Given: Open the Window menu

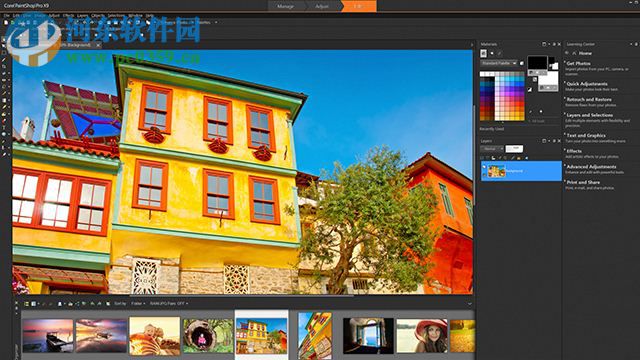Looking at the screenshot, I should [136, 16].
